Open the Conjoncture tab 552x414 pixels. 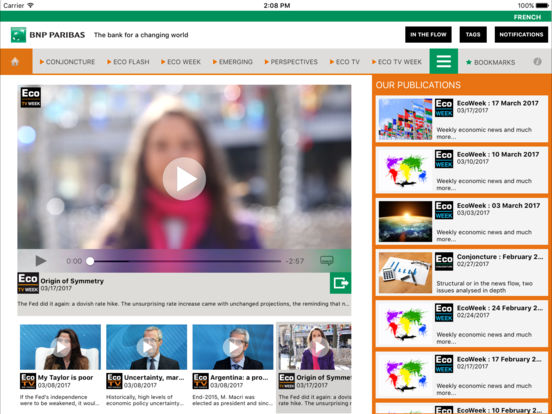pyautogui.click(x=67, y=62)
